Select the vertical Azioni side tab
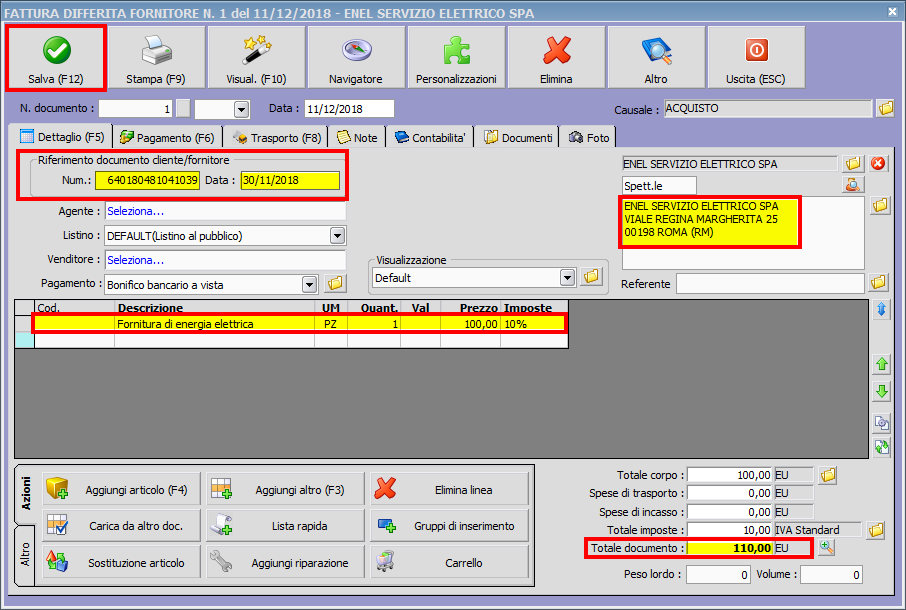Screen dimensions: 906x610 pyautogui.click(x=25, y=494)
